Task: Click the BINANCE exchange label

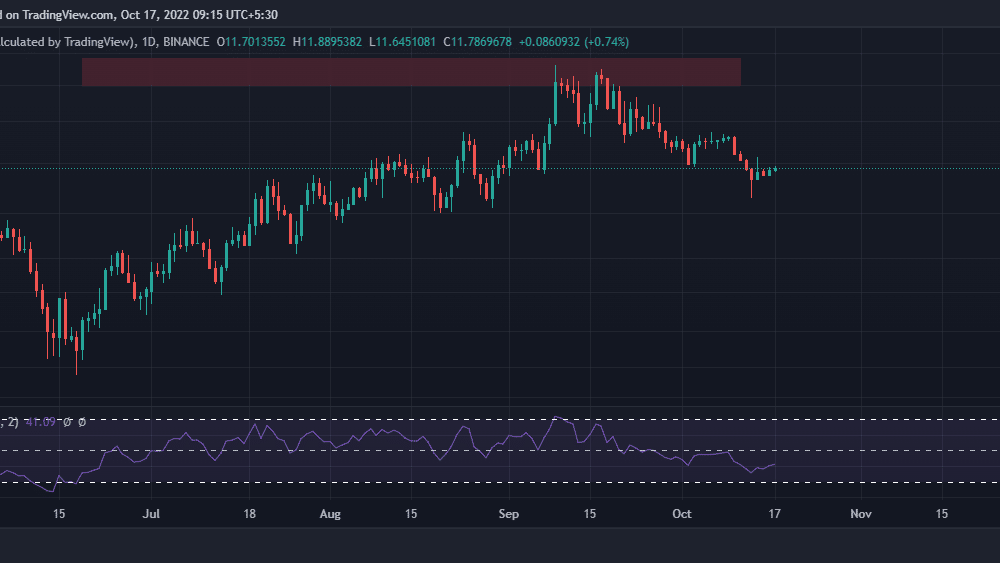Action: click(186, 42)
